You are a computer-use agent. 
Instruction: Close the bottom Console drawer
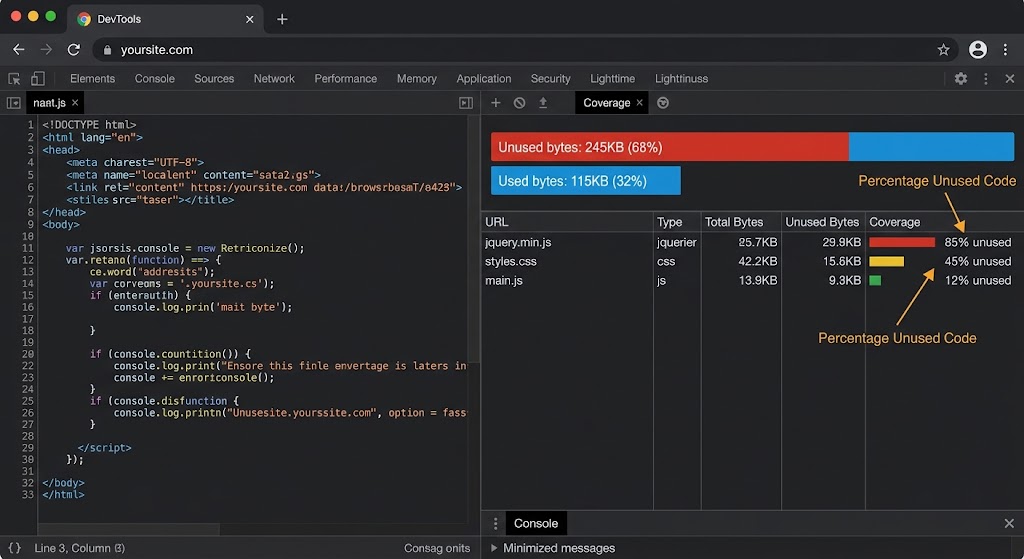click(x=1009, y=523)
